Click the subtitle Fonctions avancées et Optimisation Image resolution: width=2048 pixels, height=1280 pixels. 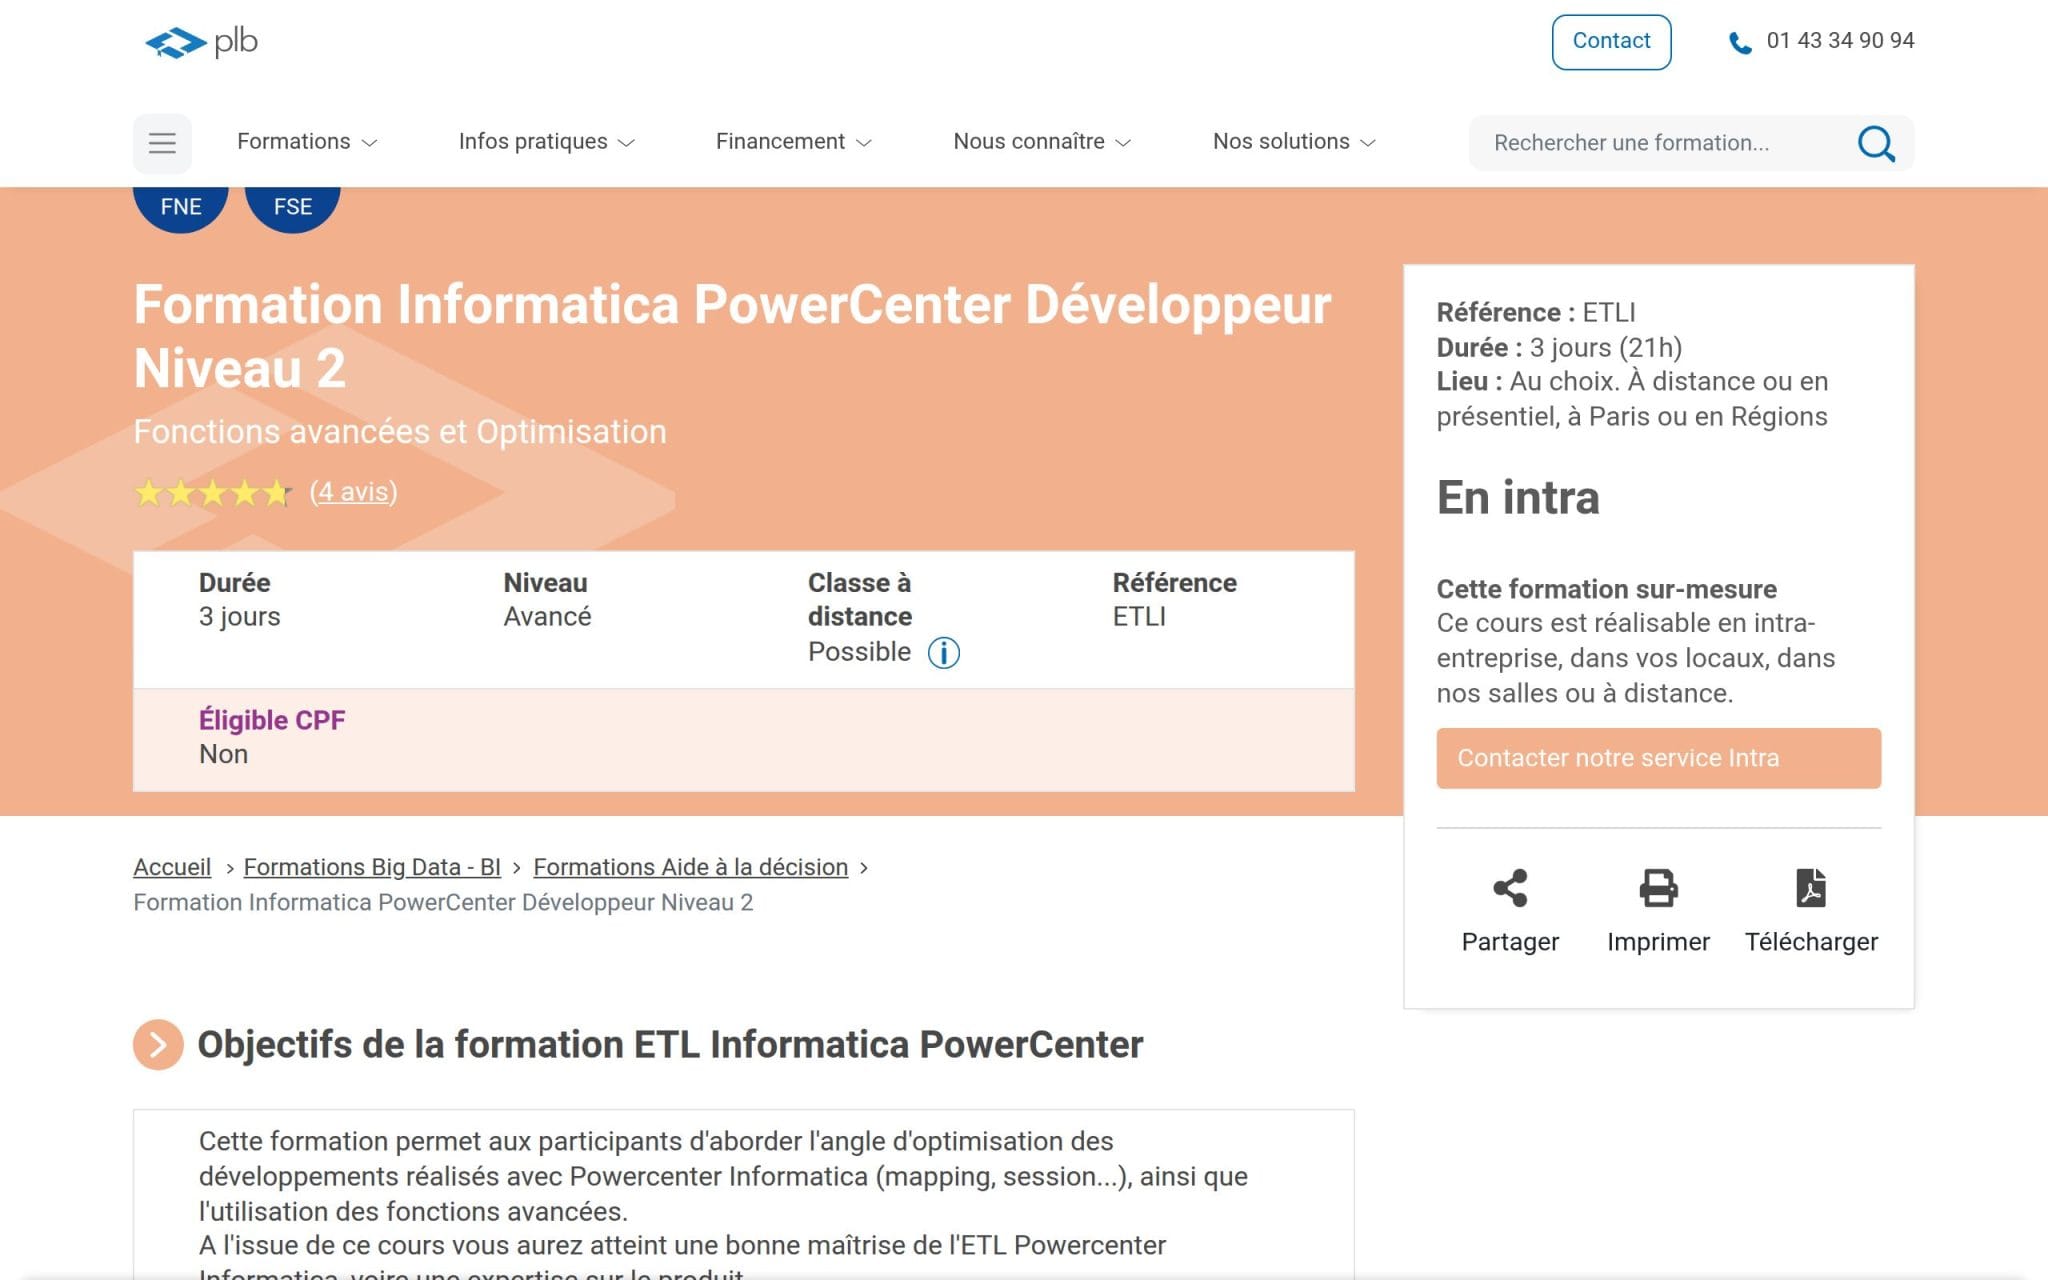coord(400,432)
